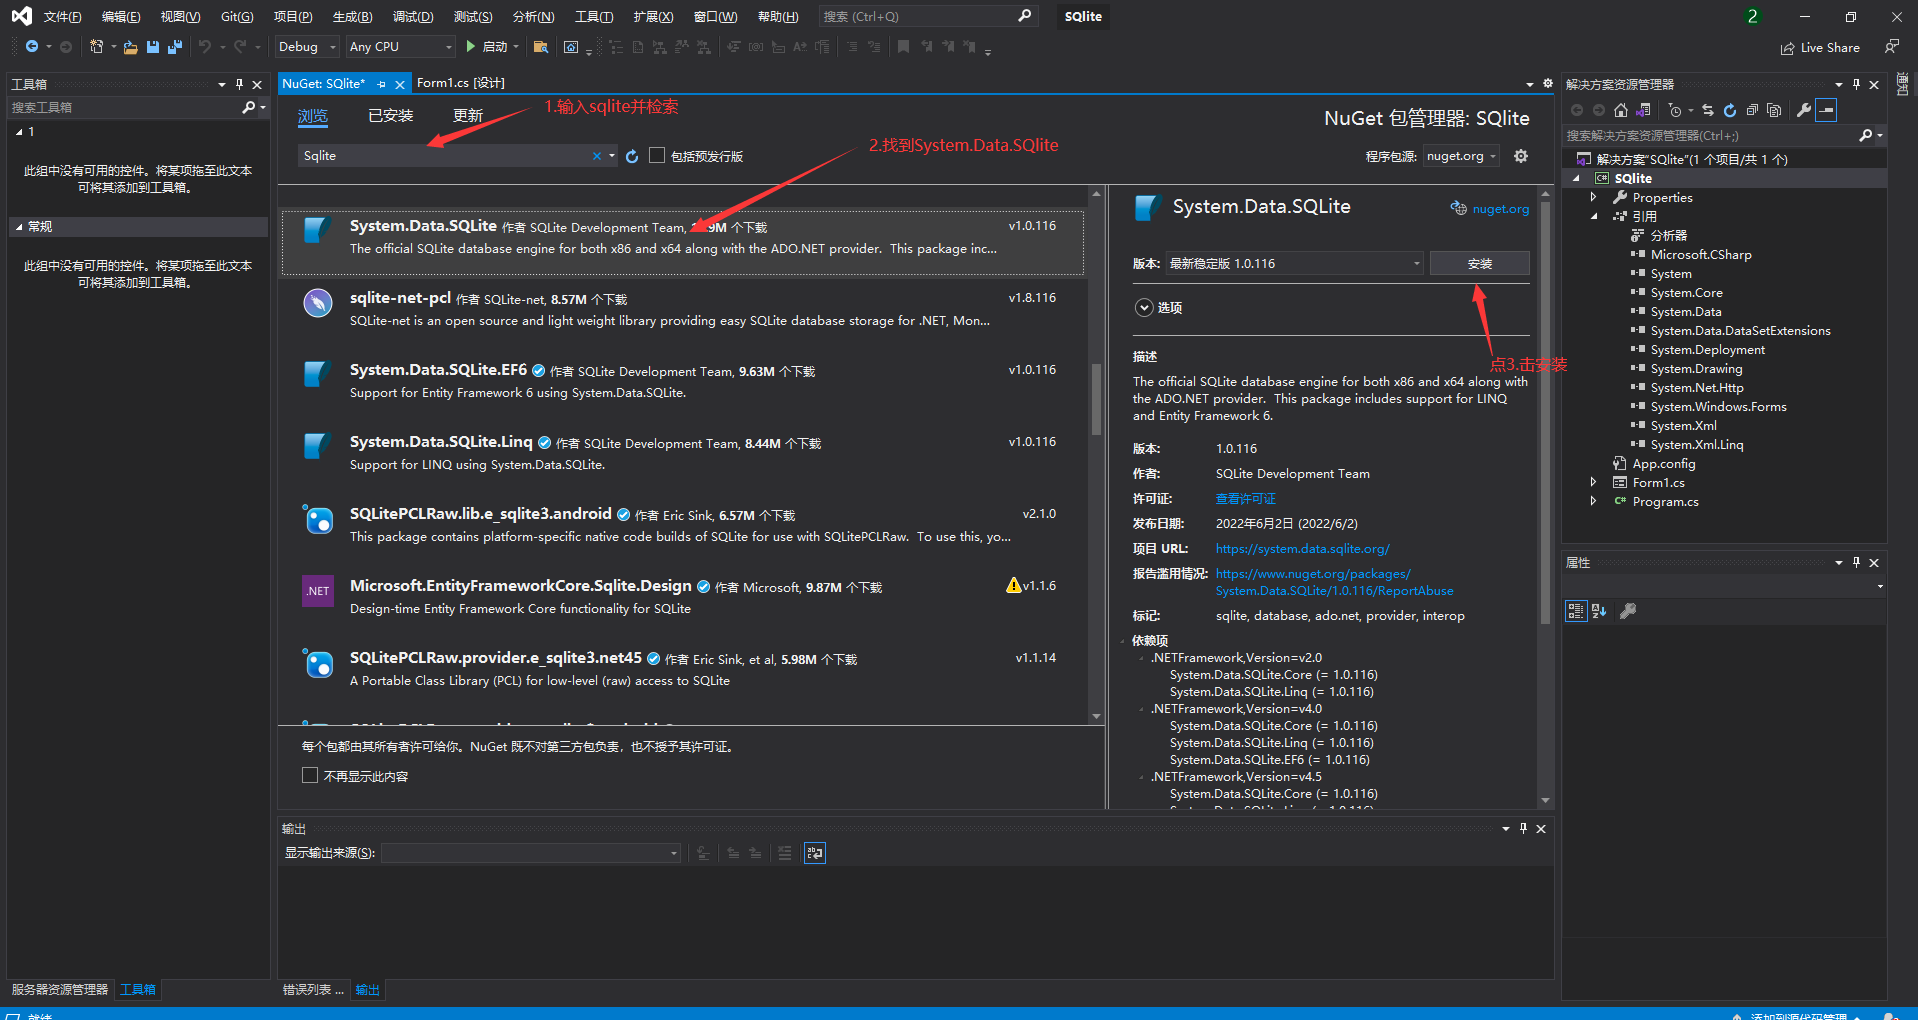Click the open file folder icon
The height and width of the screenshot is (1020, 1918).
coord(130,47)
